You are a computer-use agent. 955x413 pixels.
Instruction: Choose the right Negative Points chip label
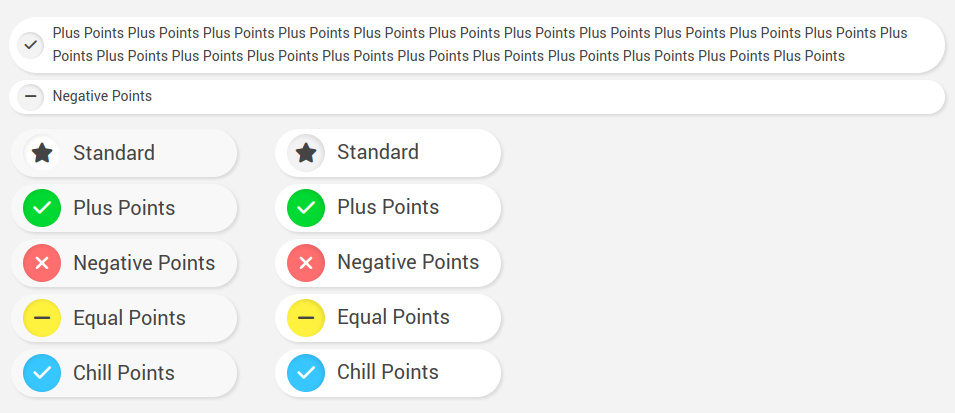click(408, 263)
